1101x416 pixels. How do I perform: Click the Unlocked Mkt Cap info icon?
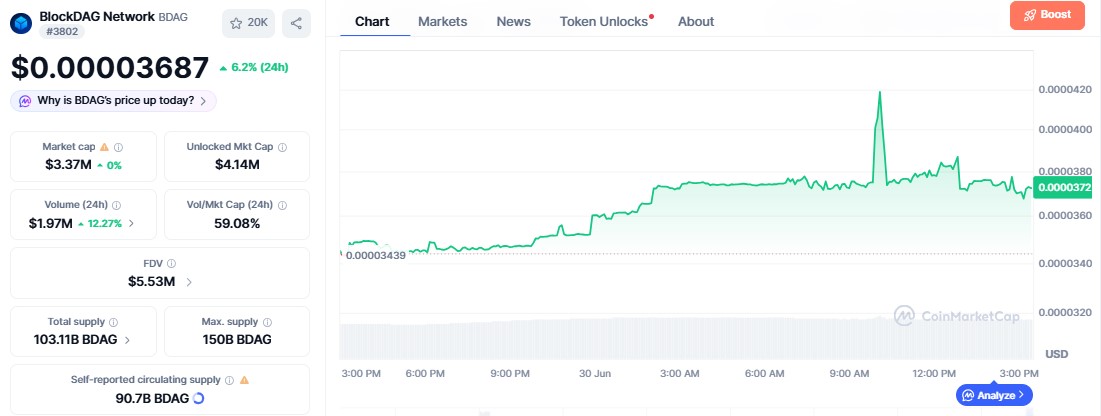(x=282, y=148)
